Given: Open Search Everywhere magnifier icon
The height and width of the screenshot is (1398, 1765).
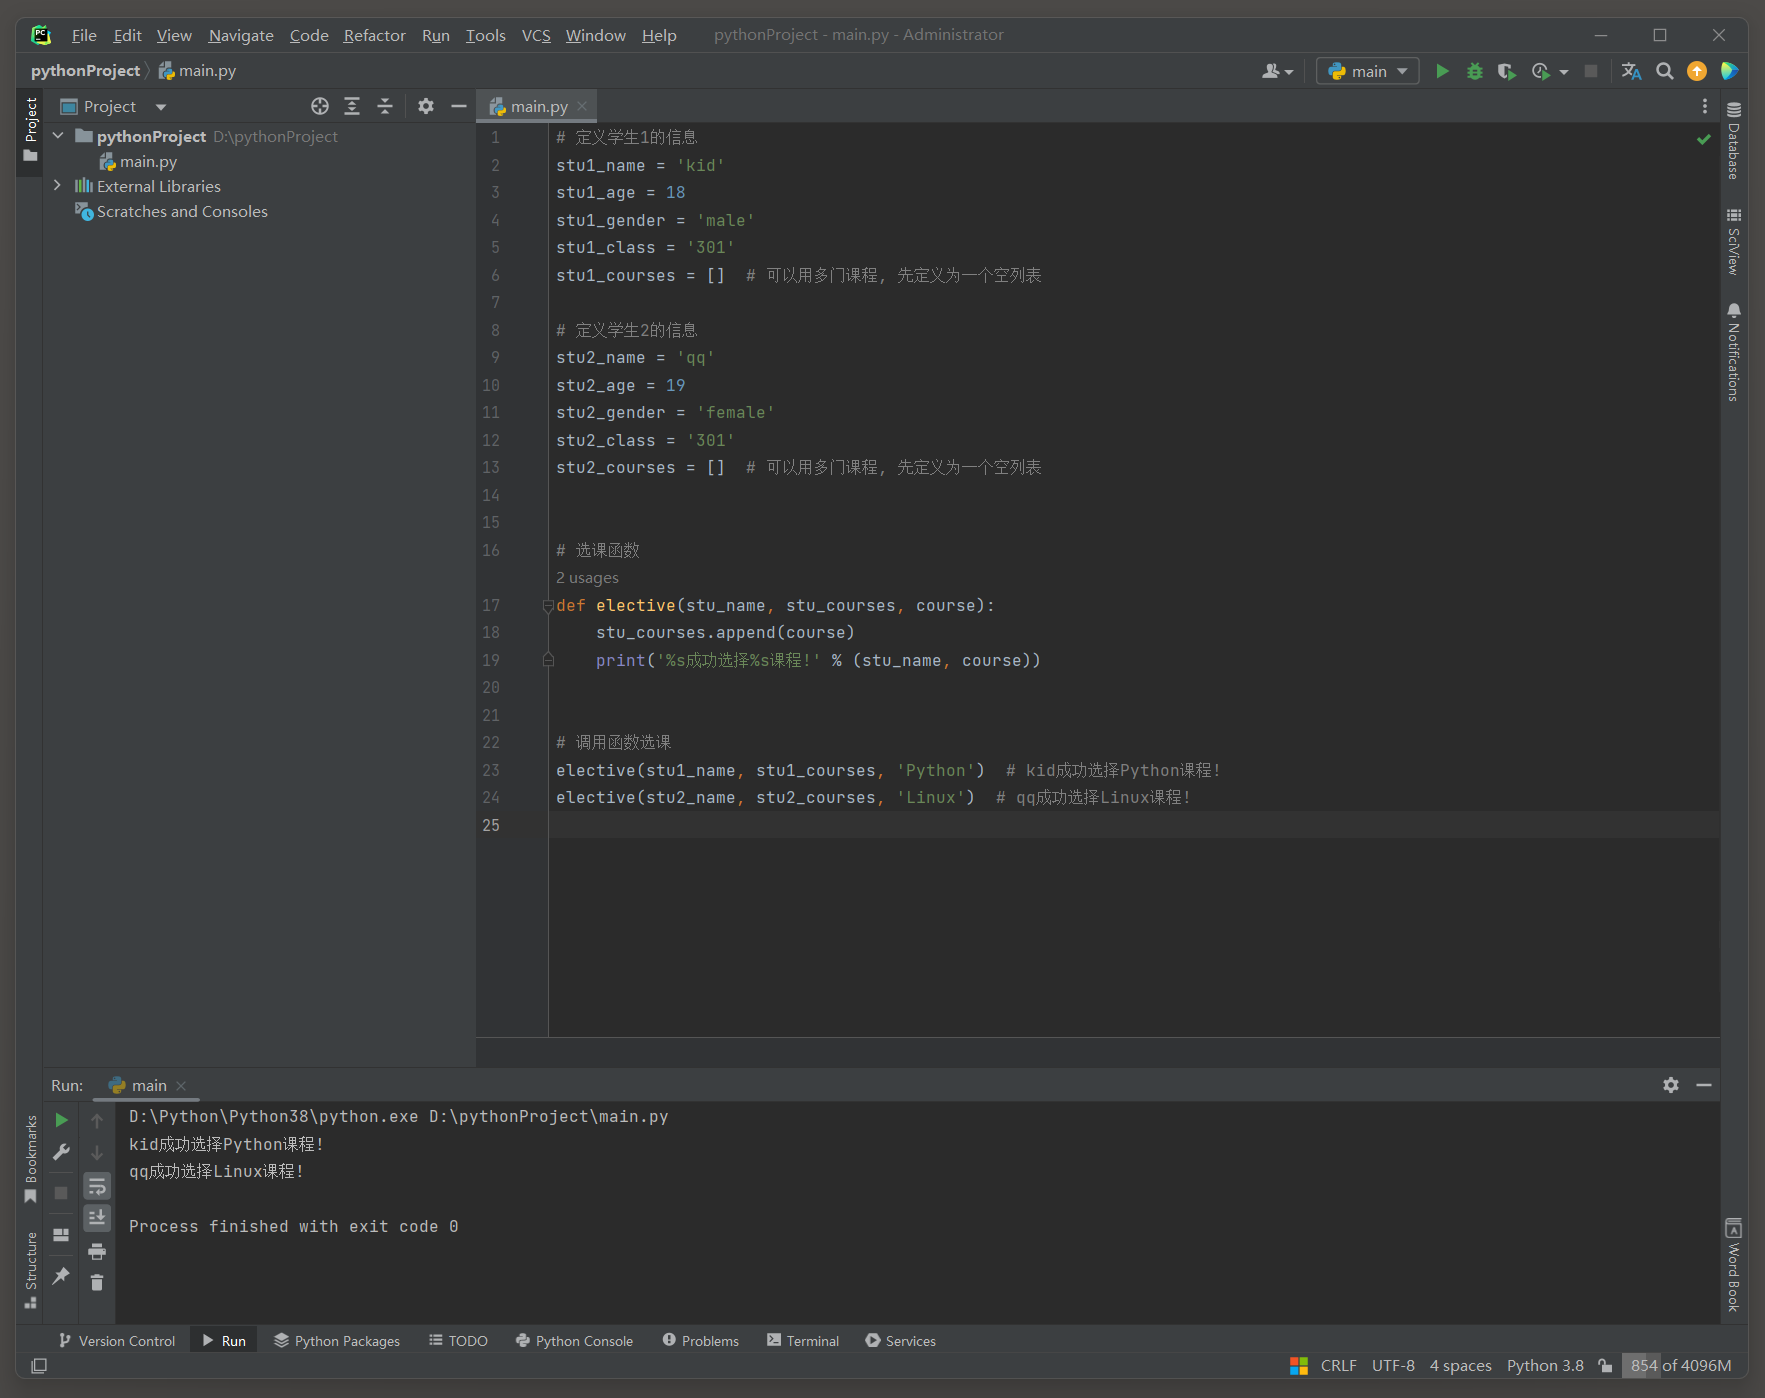Looking at the screenshot, I should (x=1664, y=71).
